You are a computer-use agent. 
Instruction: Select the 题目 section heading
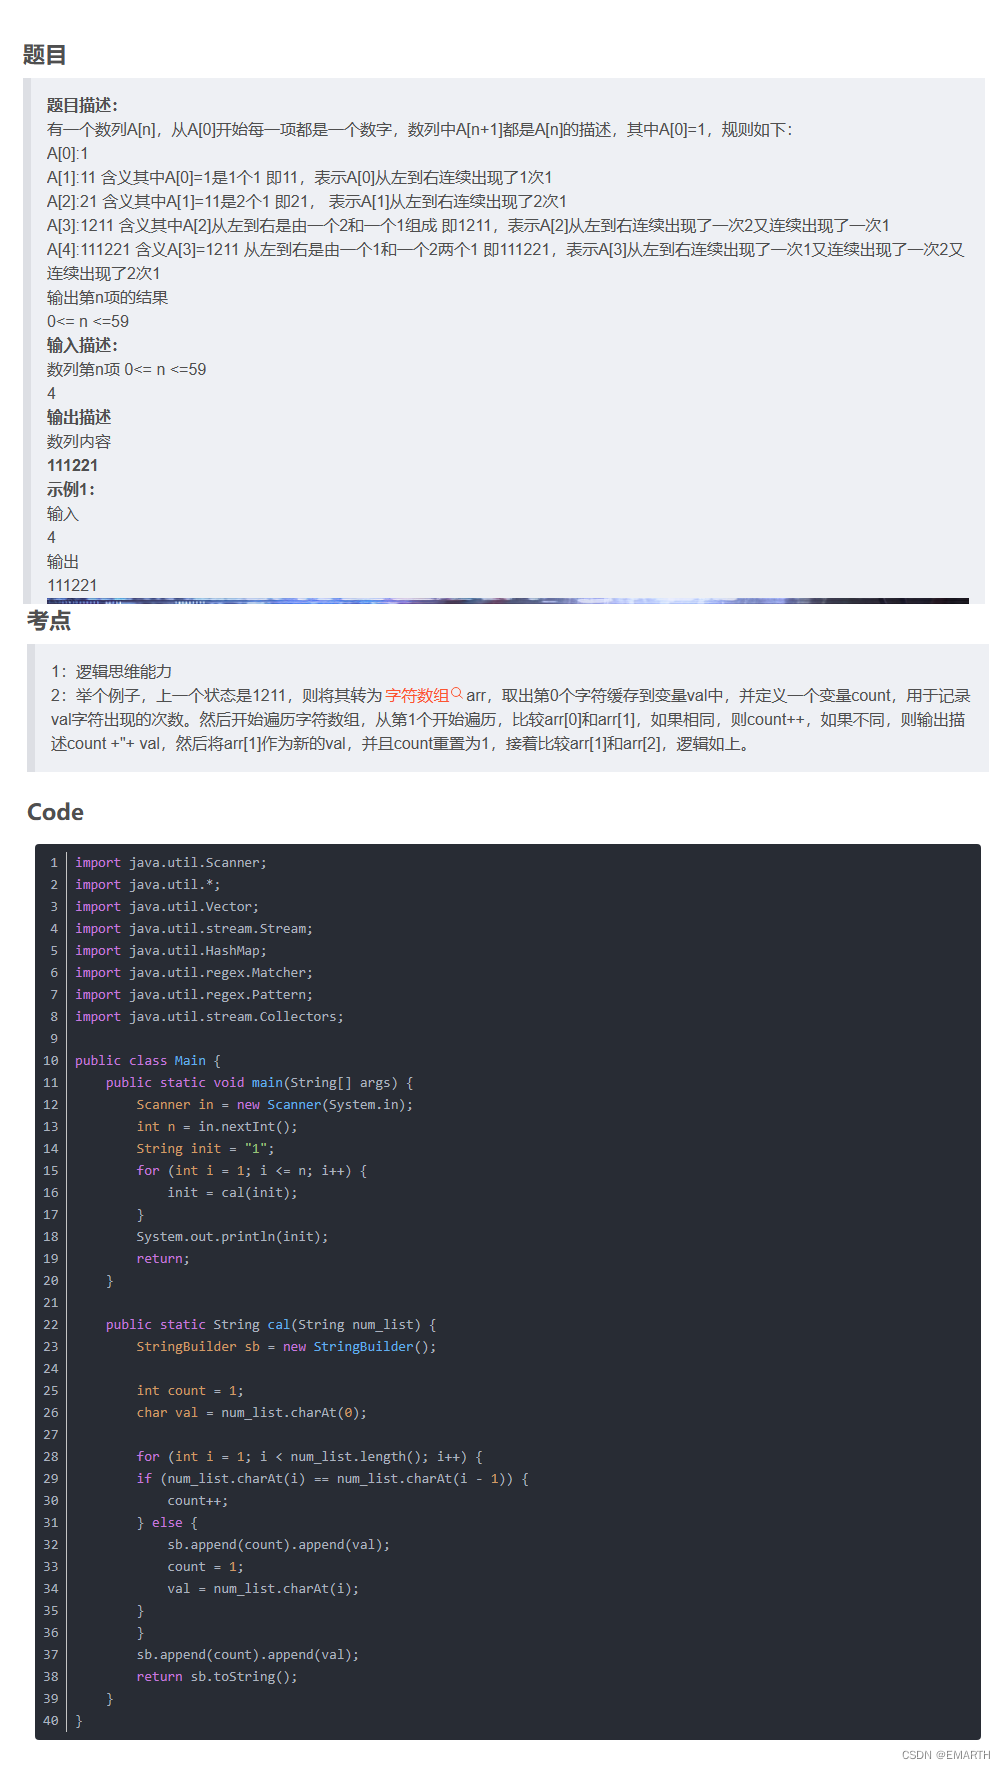tap(45, 55)
